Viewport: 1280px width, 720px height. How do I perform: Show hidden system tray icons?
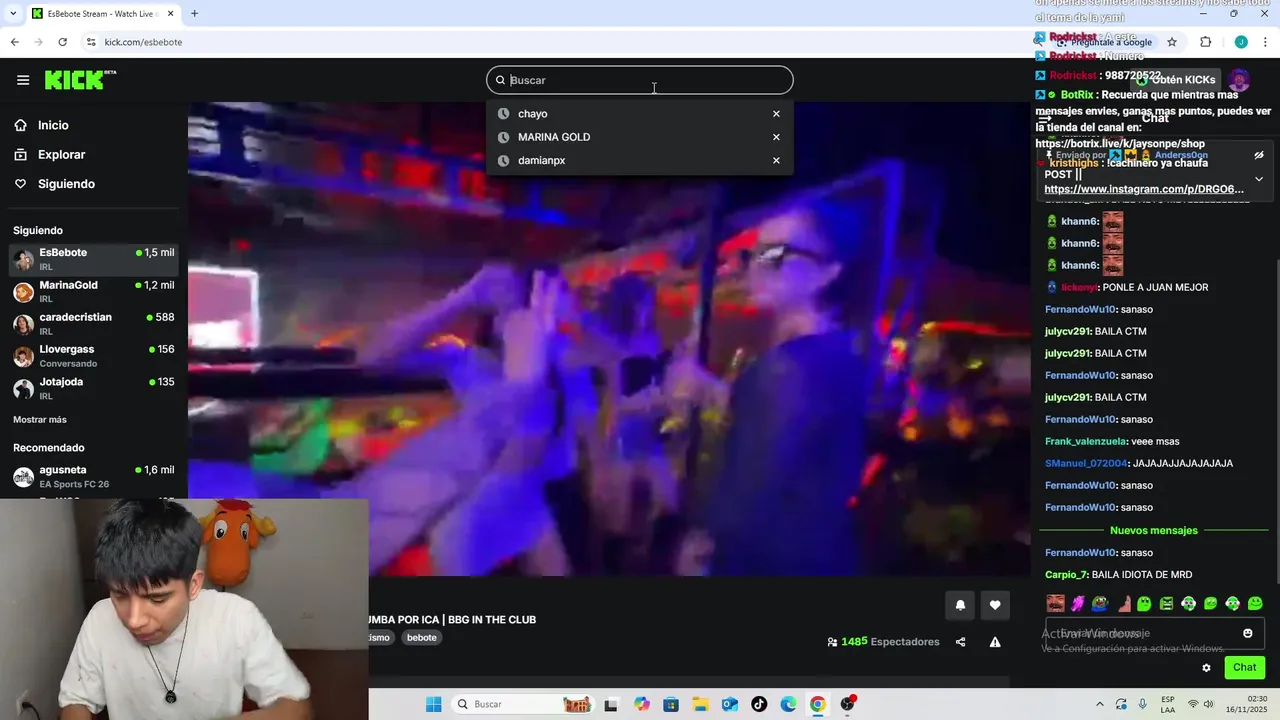[1100, 704]
